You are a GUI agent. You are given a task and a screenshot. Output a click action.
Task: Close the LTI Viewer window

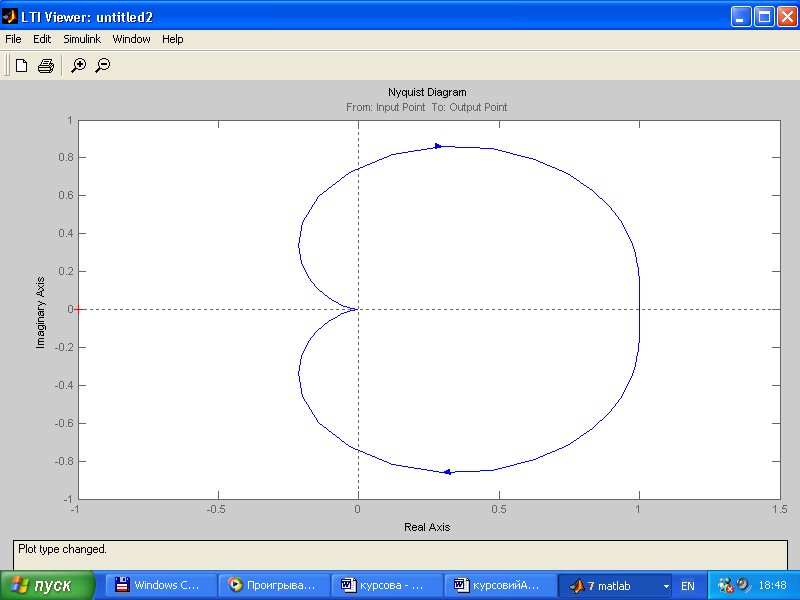pos(788,17)
